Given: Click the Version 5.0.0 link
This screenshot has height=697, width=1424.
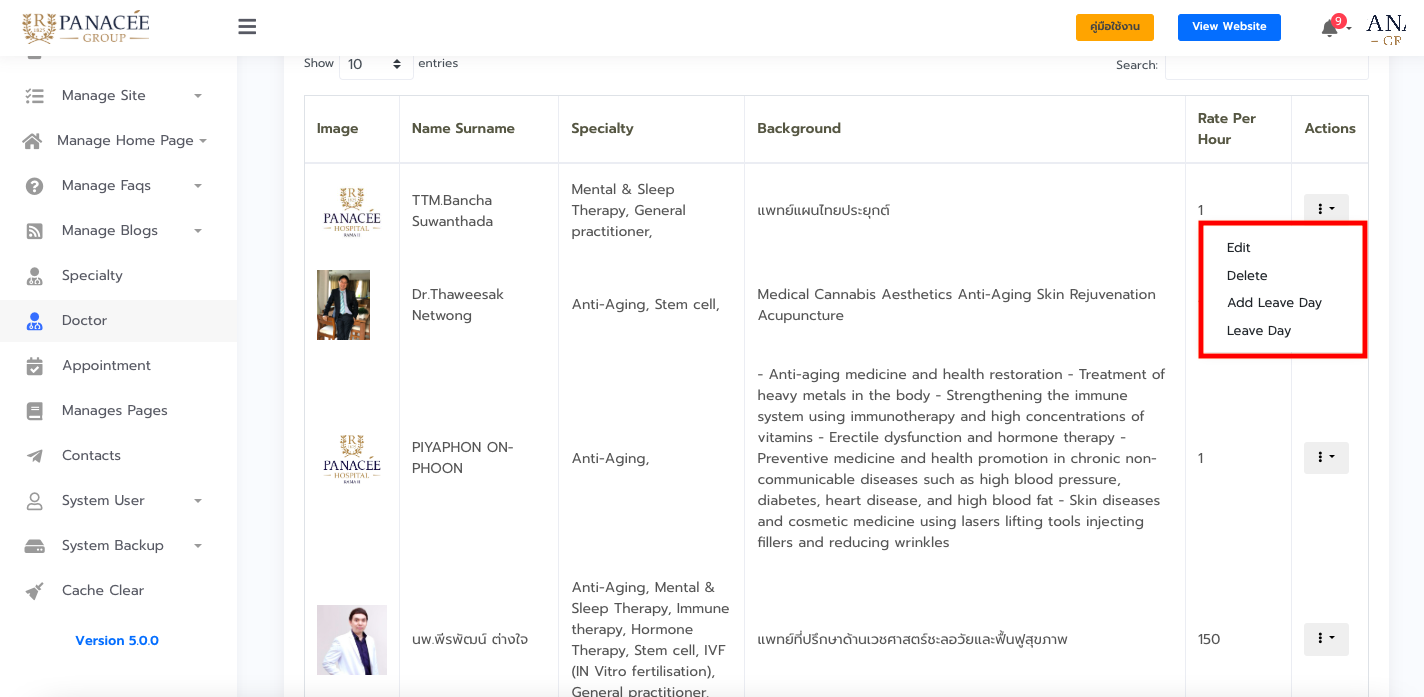Looking at the screenshot, I should pos(117,641).
